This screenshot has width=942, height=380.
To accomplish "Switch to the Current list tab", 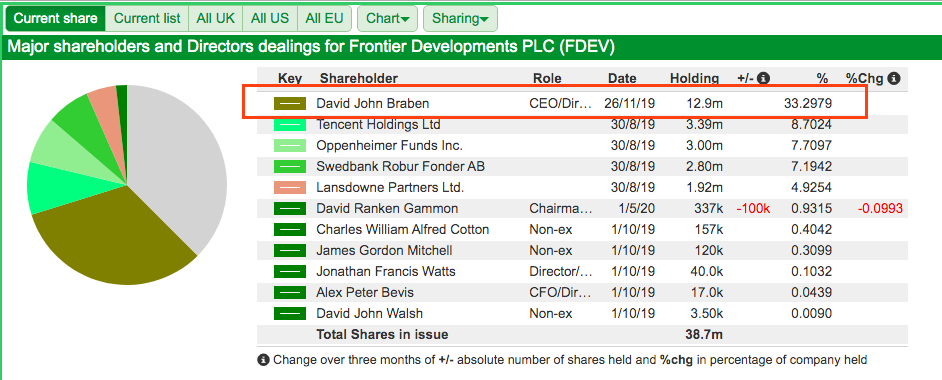I will [147, 19].
